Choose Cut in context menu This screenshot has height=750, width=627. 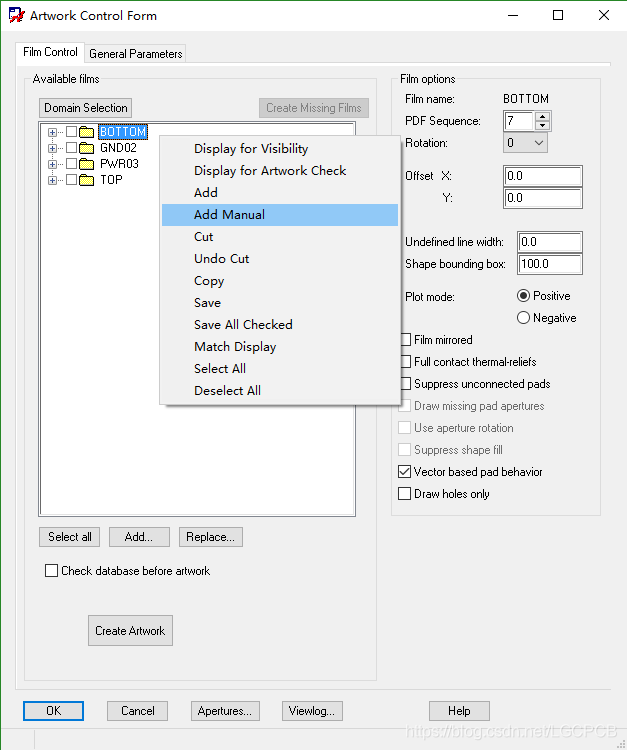(280, 237)
